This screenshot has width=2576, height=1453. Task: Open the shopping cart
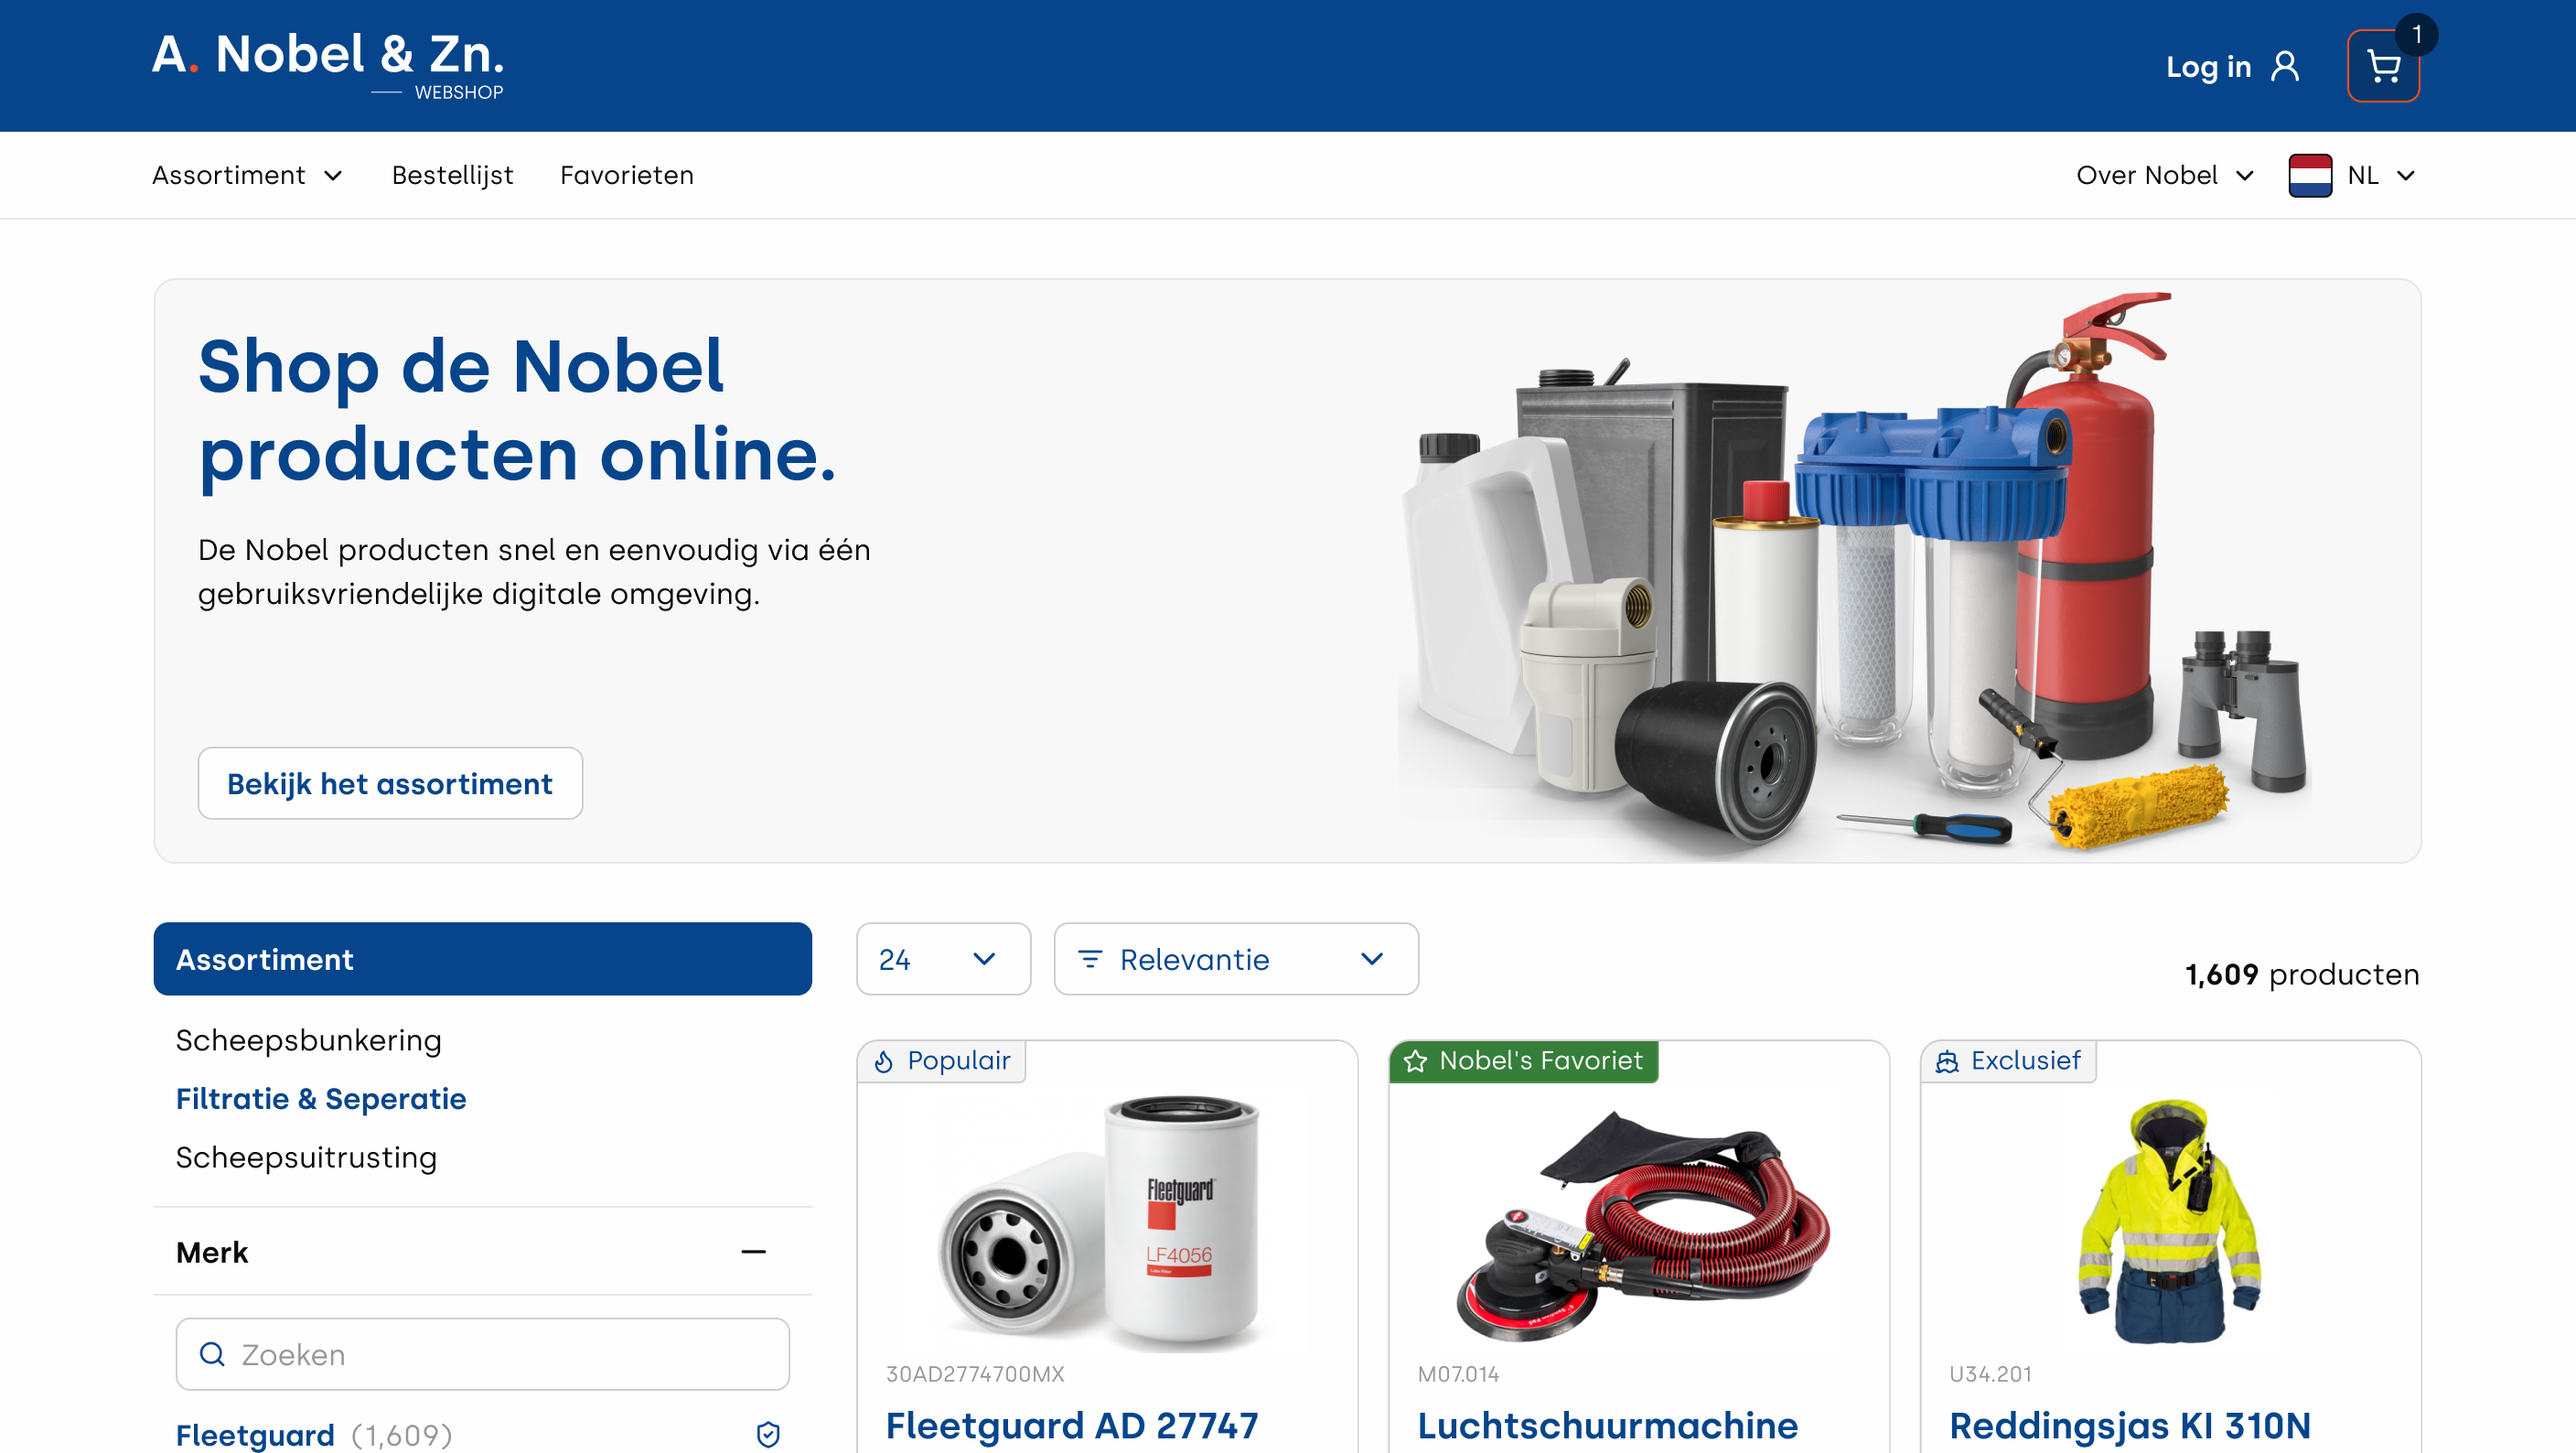2383,66
